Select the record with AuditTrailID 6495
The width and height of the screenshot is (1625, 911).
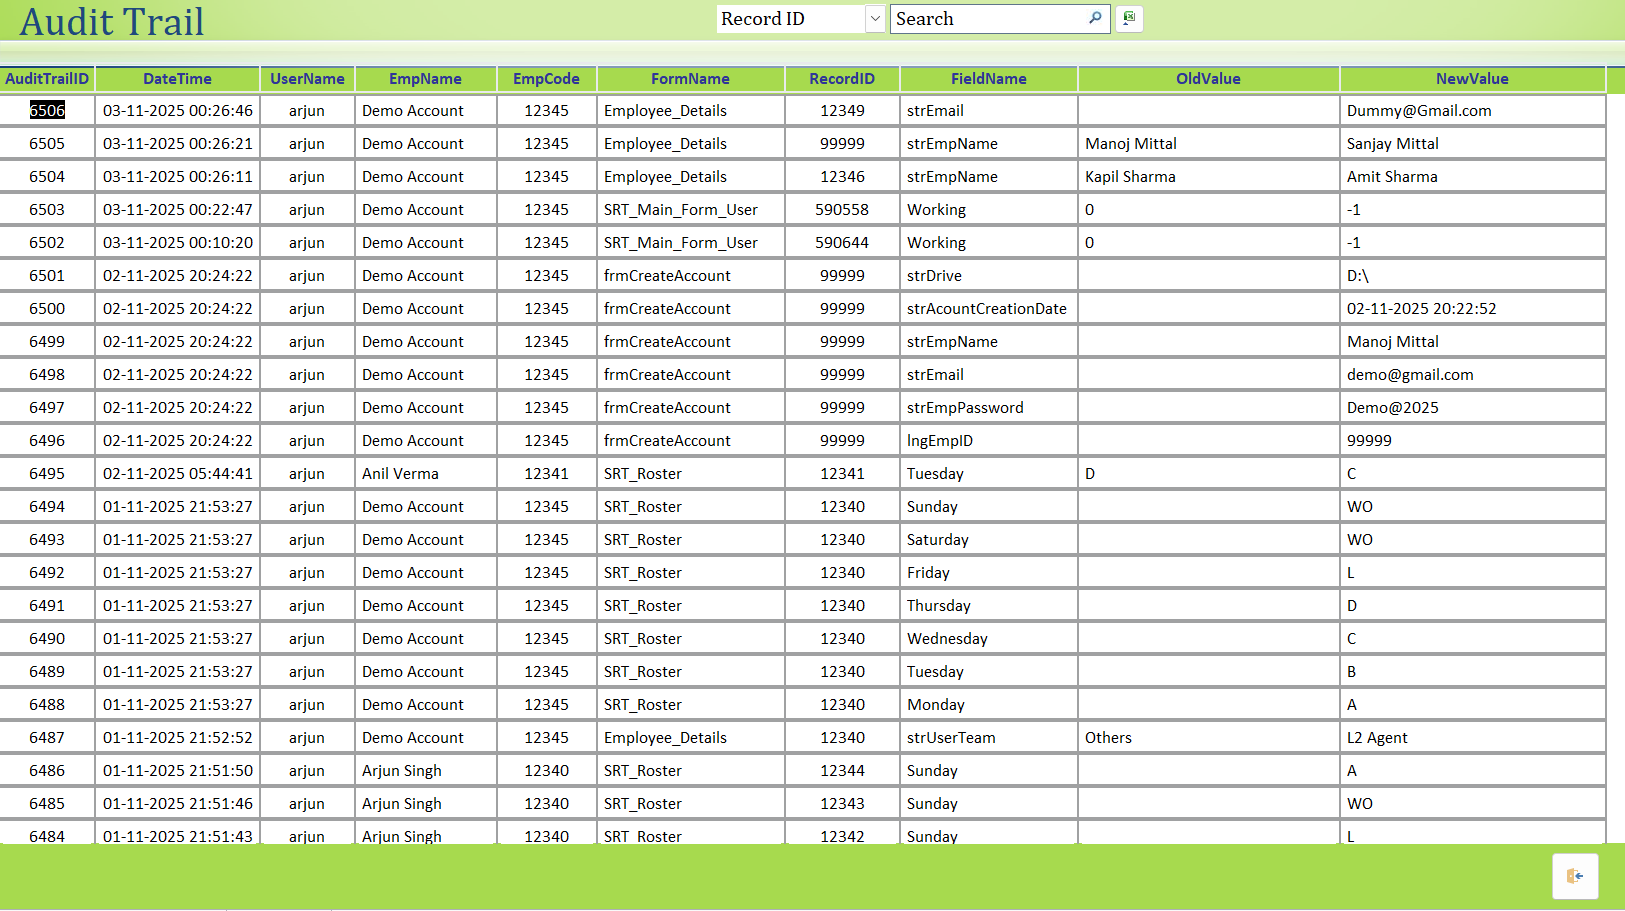(x=47, y=473)
